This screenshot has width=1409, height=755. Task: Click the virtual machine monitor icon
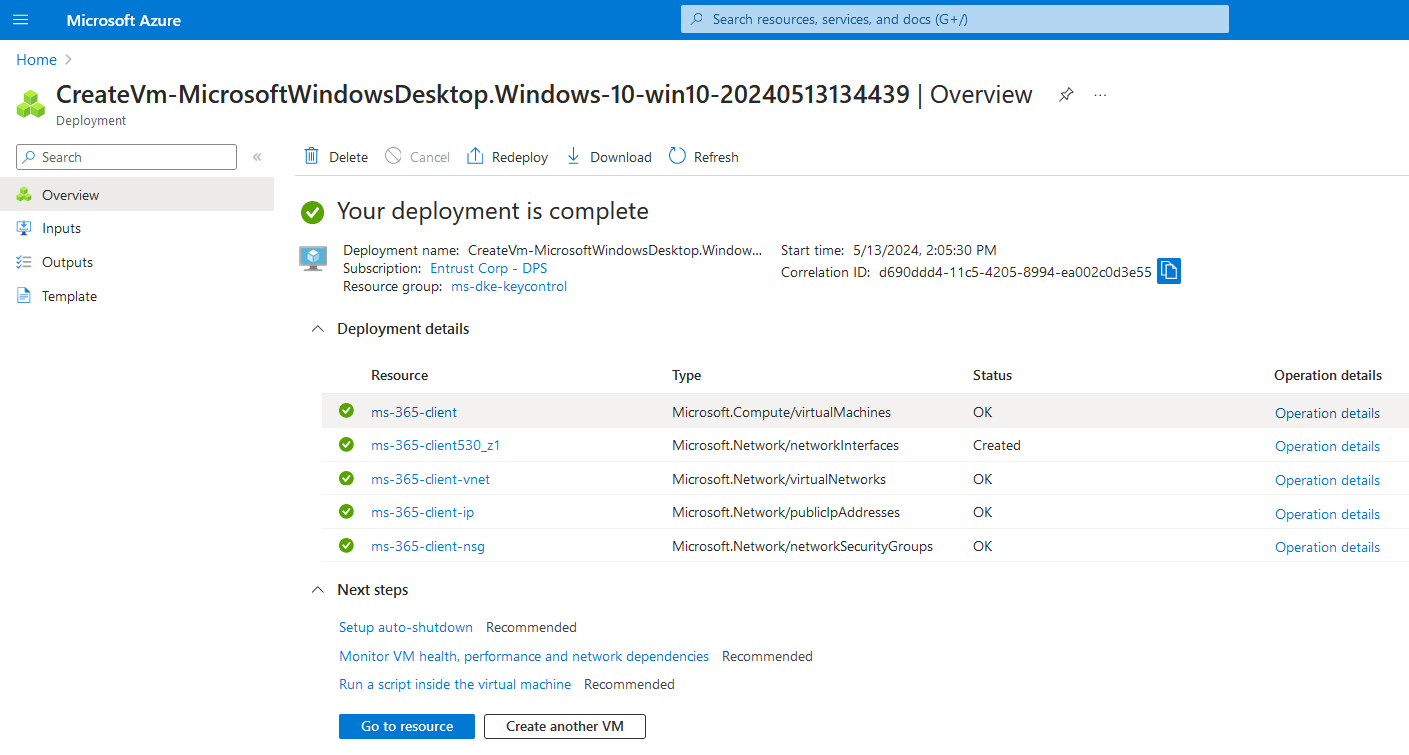pyautogui.click(x=313, y=258)
